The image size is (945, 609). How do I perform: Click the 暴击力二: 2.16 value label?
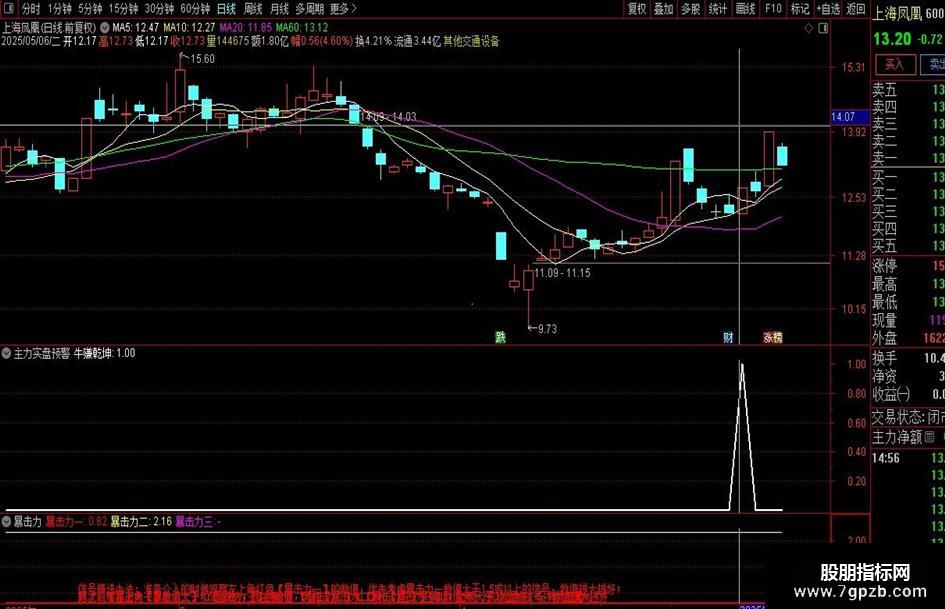[141, 522]
